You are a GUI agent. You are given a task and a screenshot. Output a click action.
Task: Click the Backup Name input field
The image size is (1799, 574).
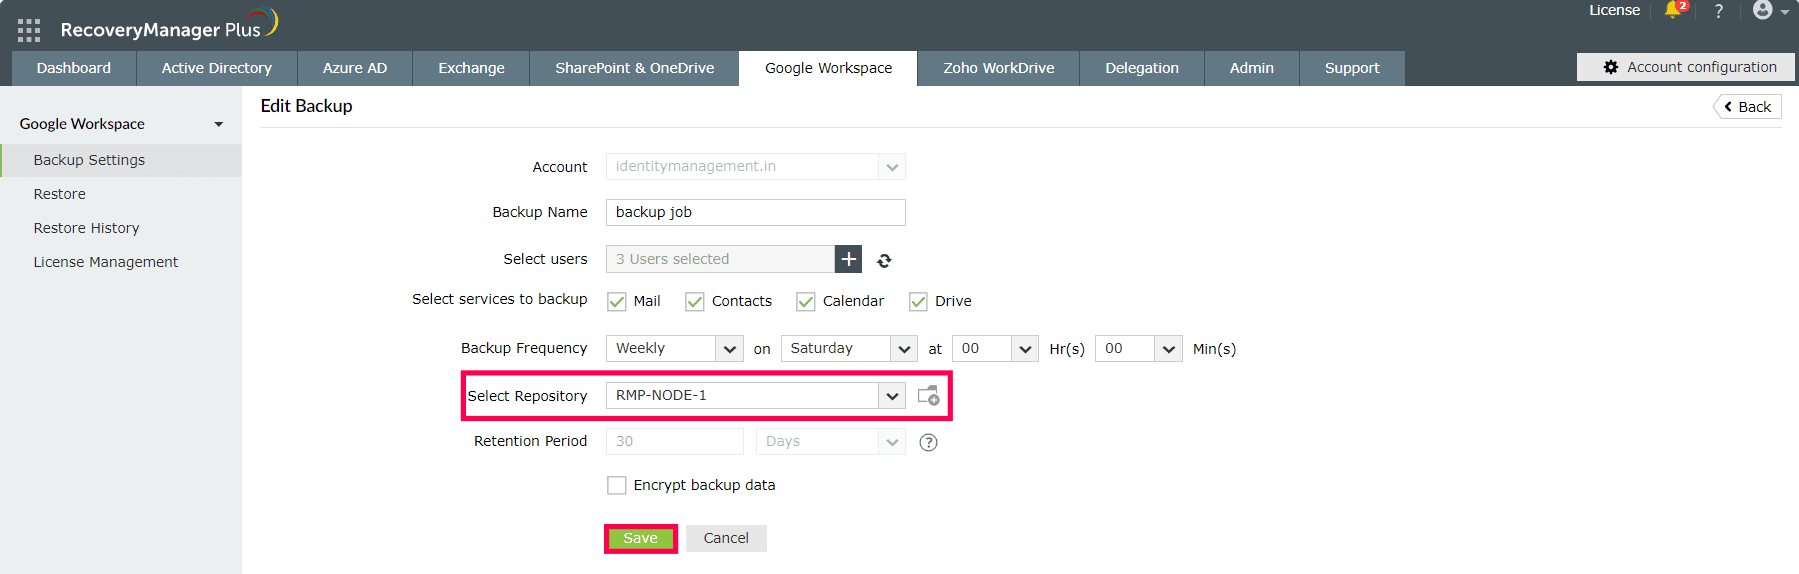[x=755, y=212]
